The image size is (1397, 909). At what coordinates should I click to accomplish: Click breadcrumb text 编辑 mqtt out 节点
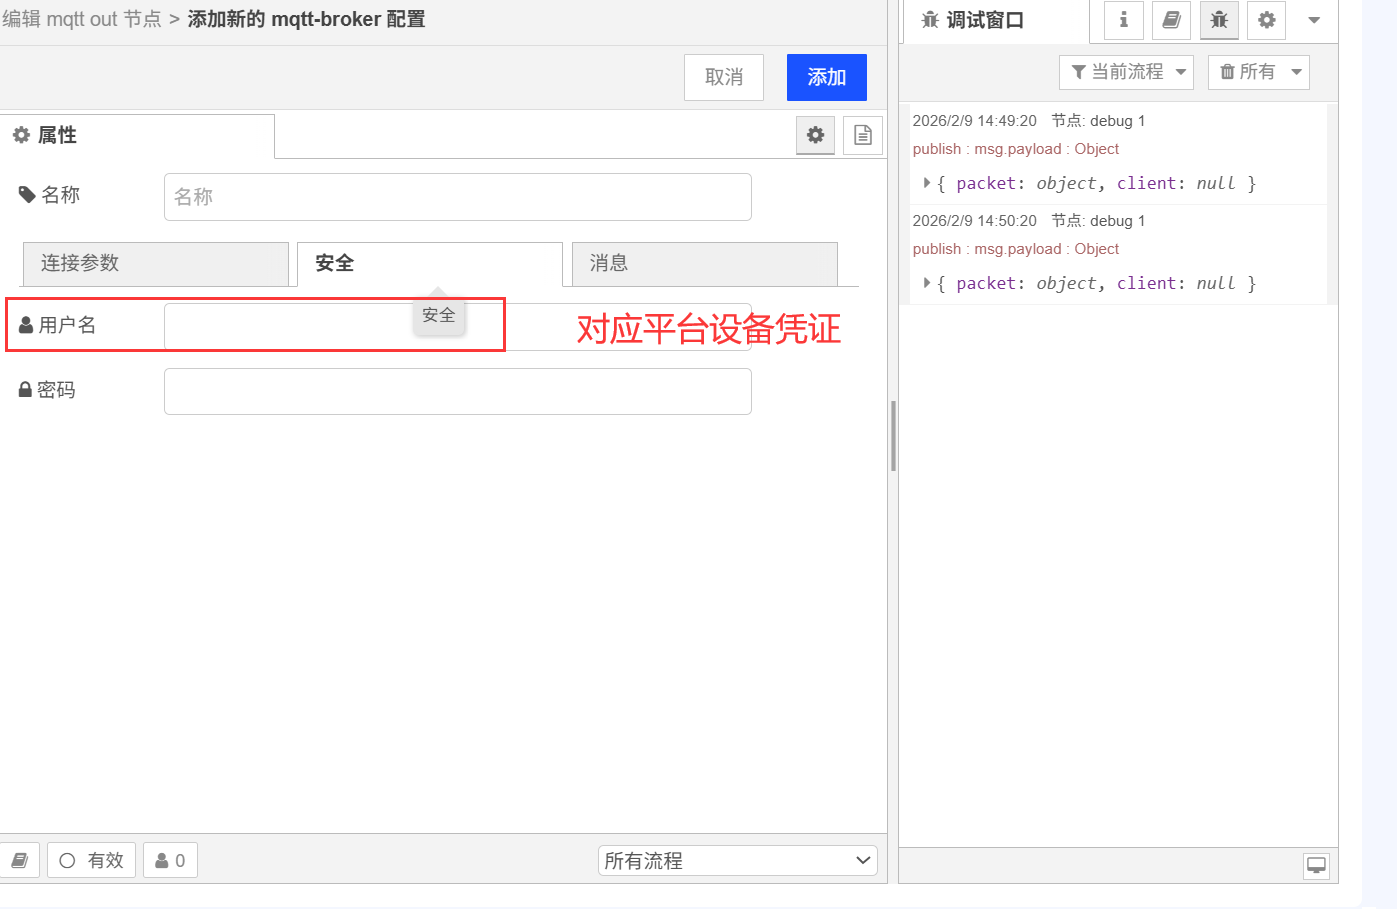coord(82,19)
